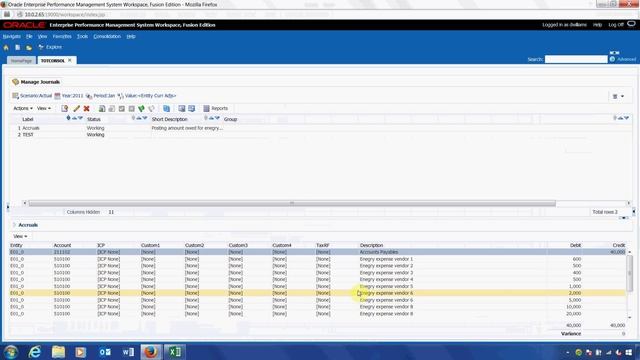Click the red X Delete journal icon
Screen dimensions: 640x360
click(87, 109)
